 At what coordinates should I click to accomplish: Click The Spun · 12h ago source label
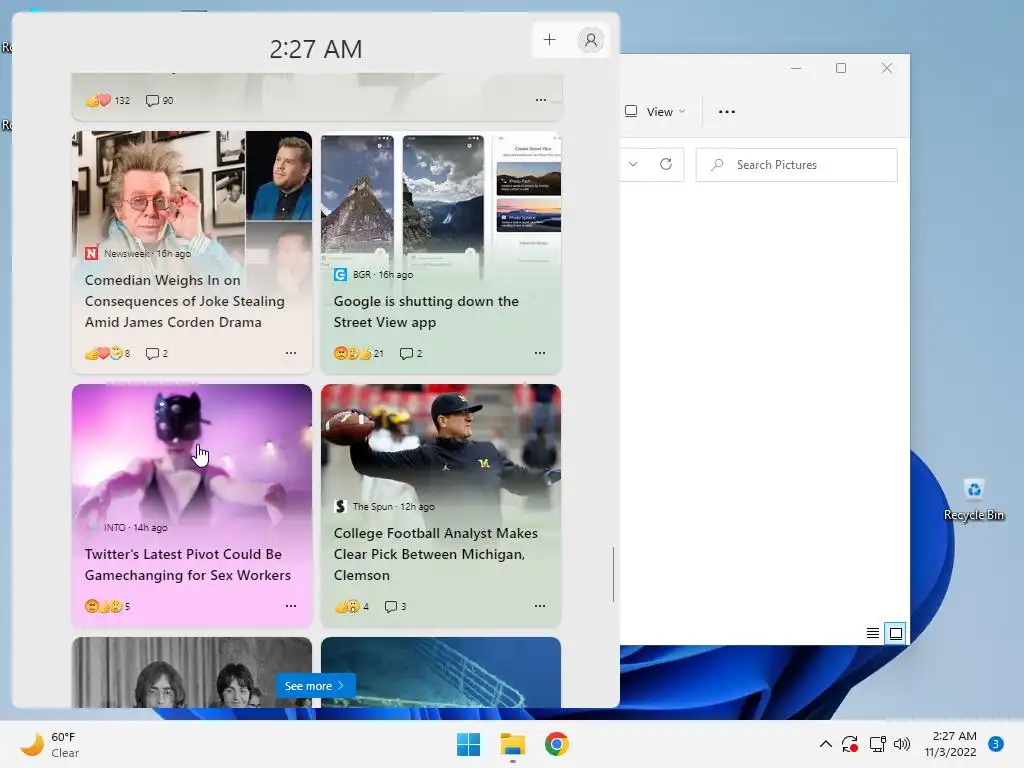click(x=393, y=506)
